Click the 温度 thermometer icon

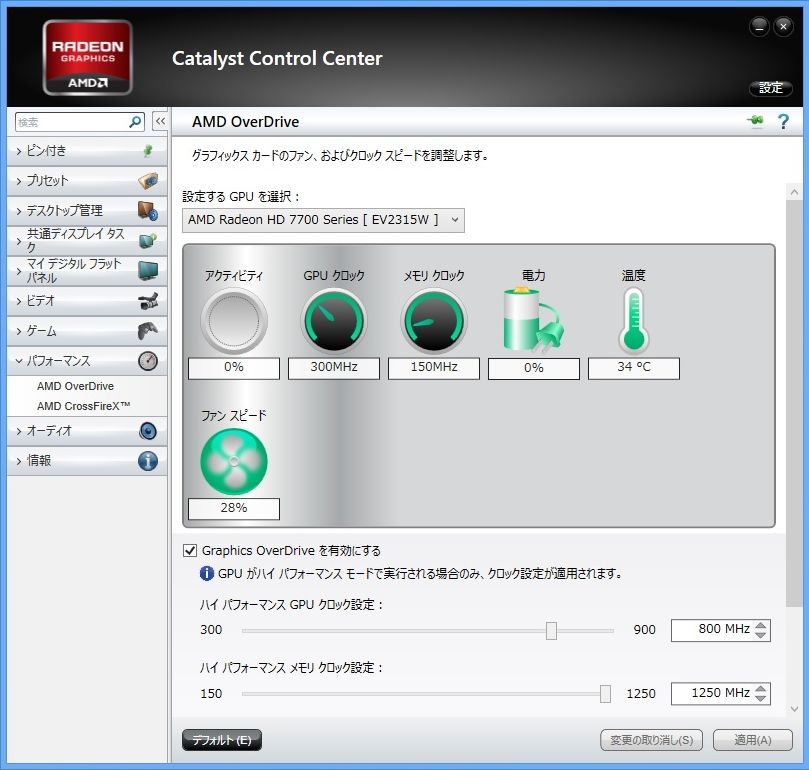coord(634,319)
